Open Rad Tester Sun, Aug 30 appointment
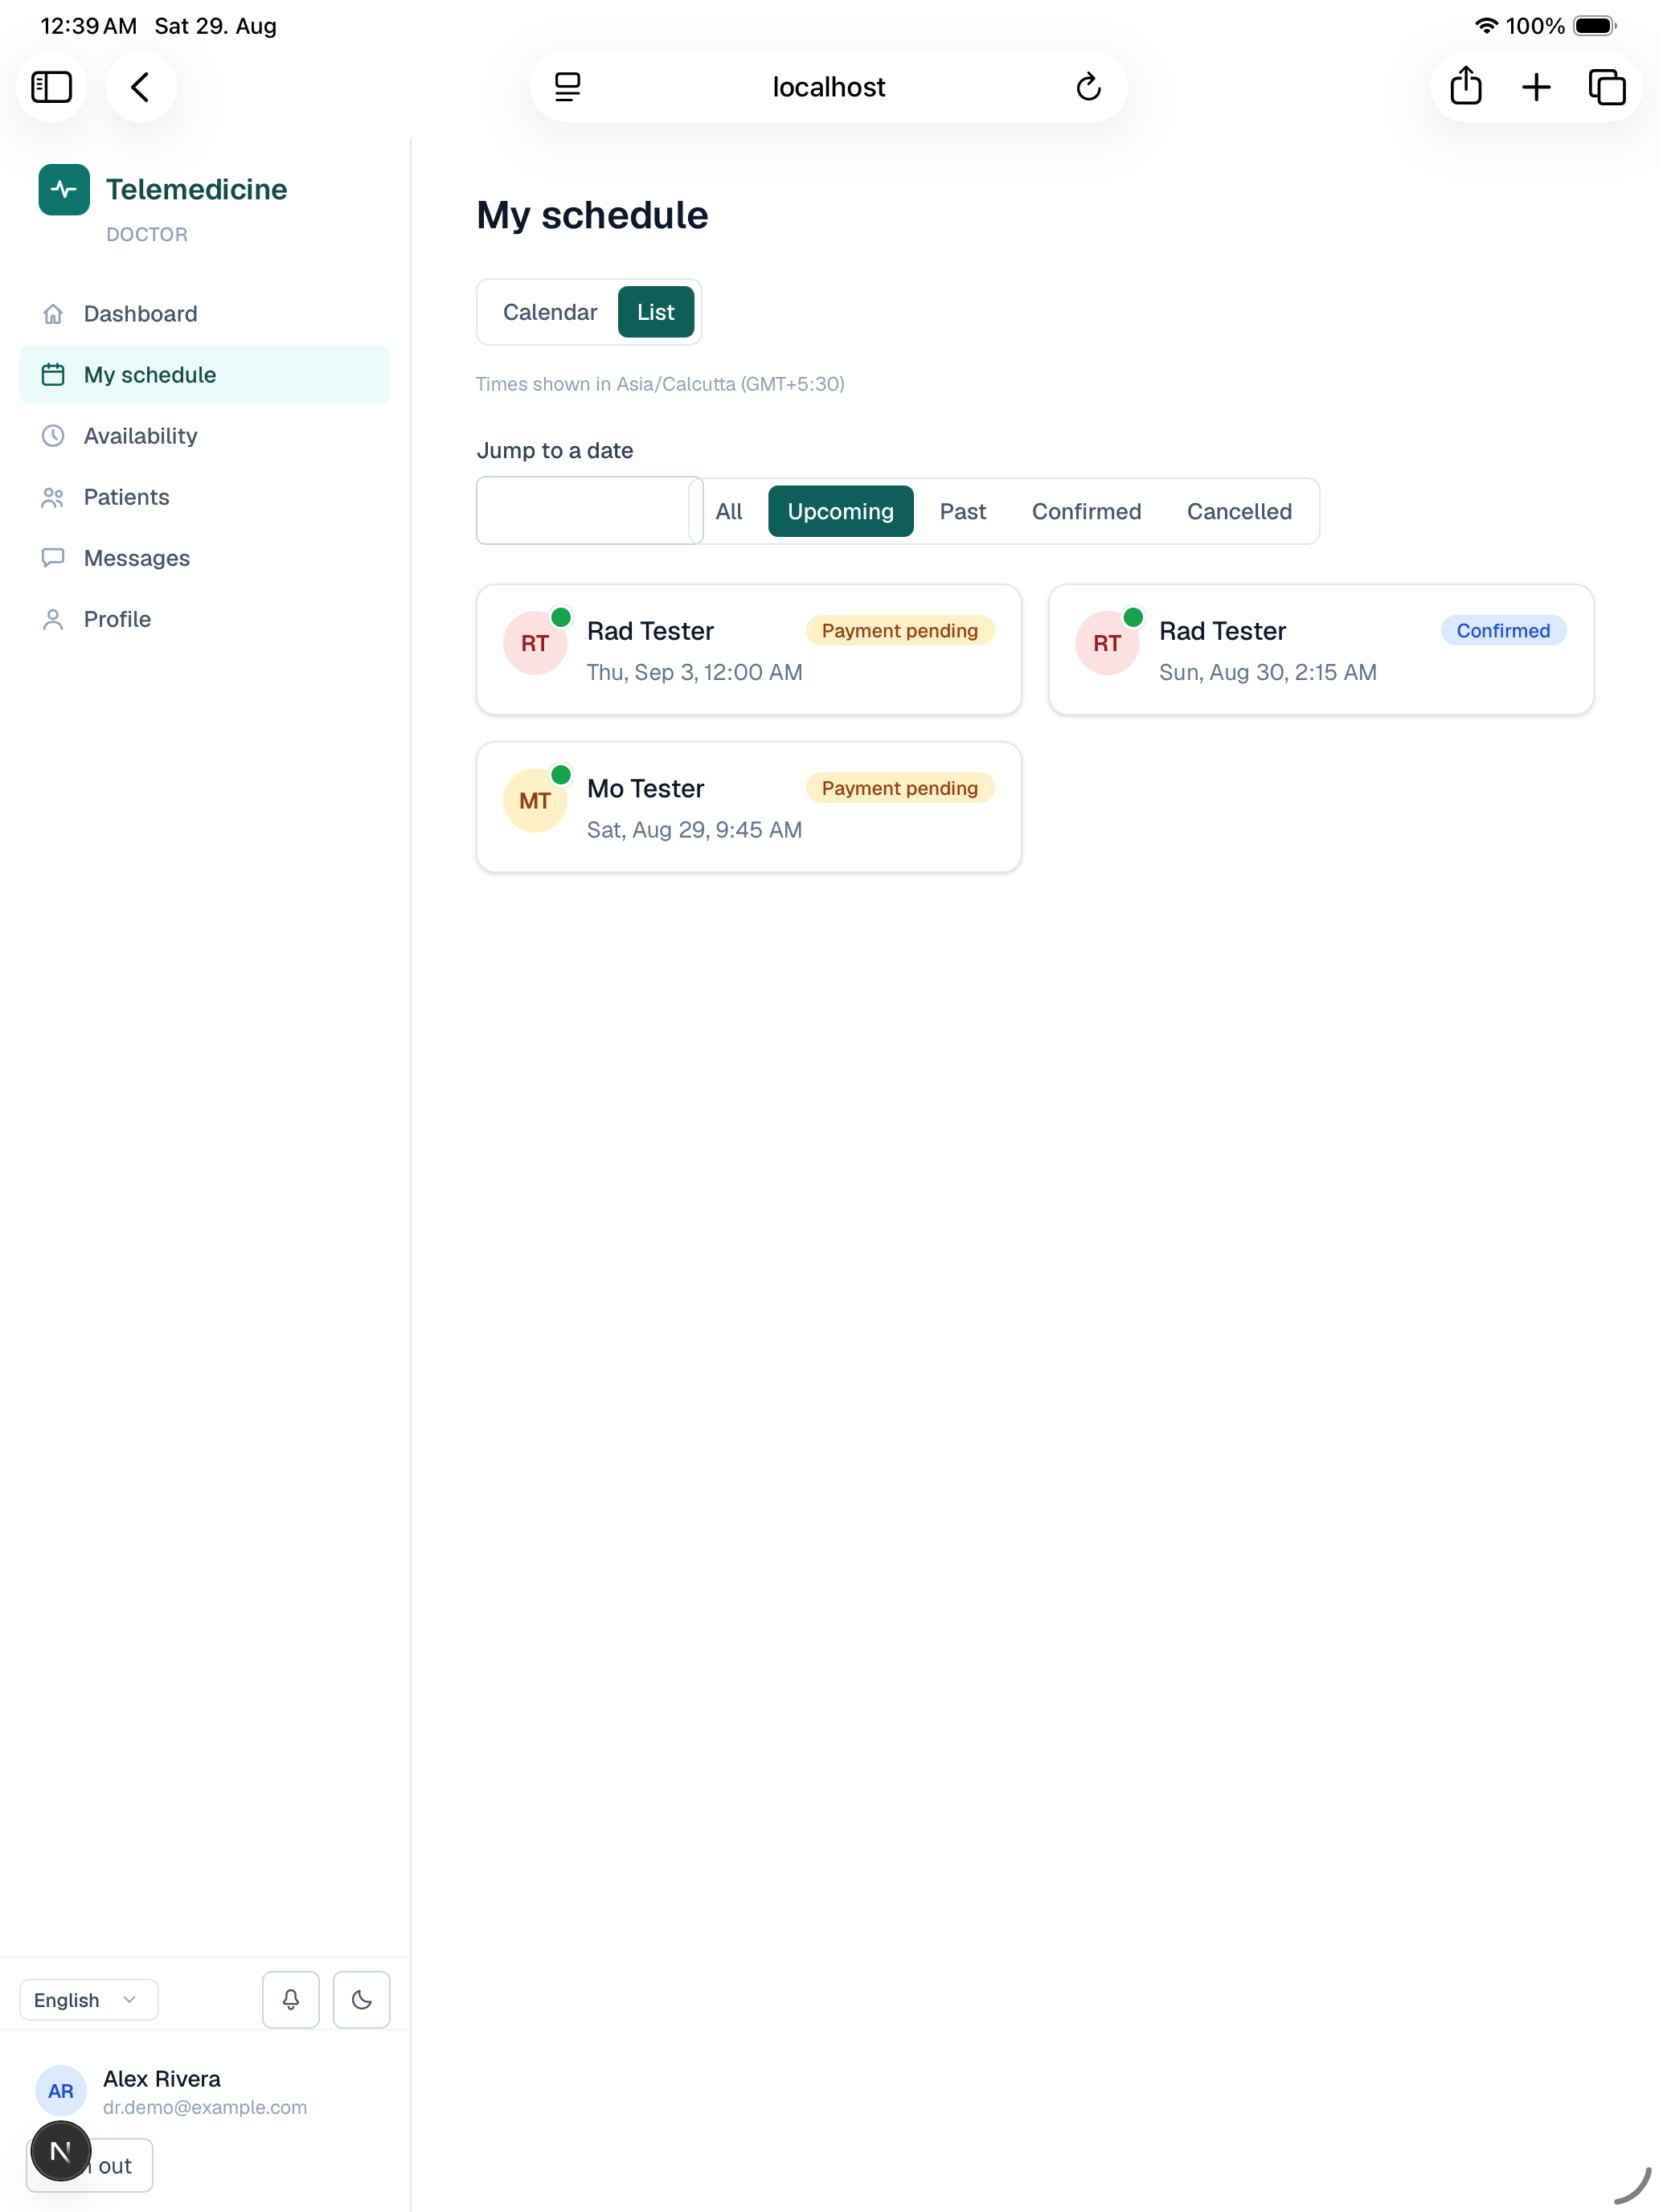Viewport: 1659px width, 2212px height. pyautogui.click(x=1321, y=649)
